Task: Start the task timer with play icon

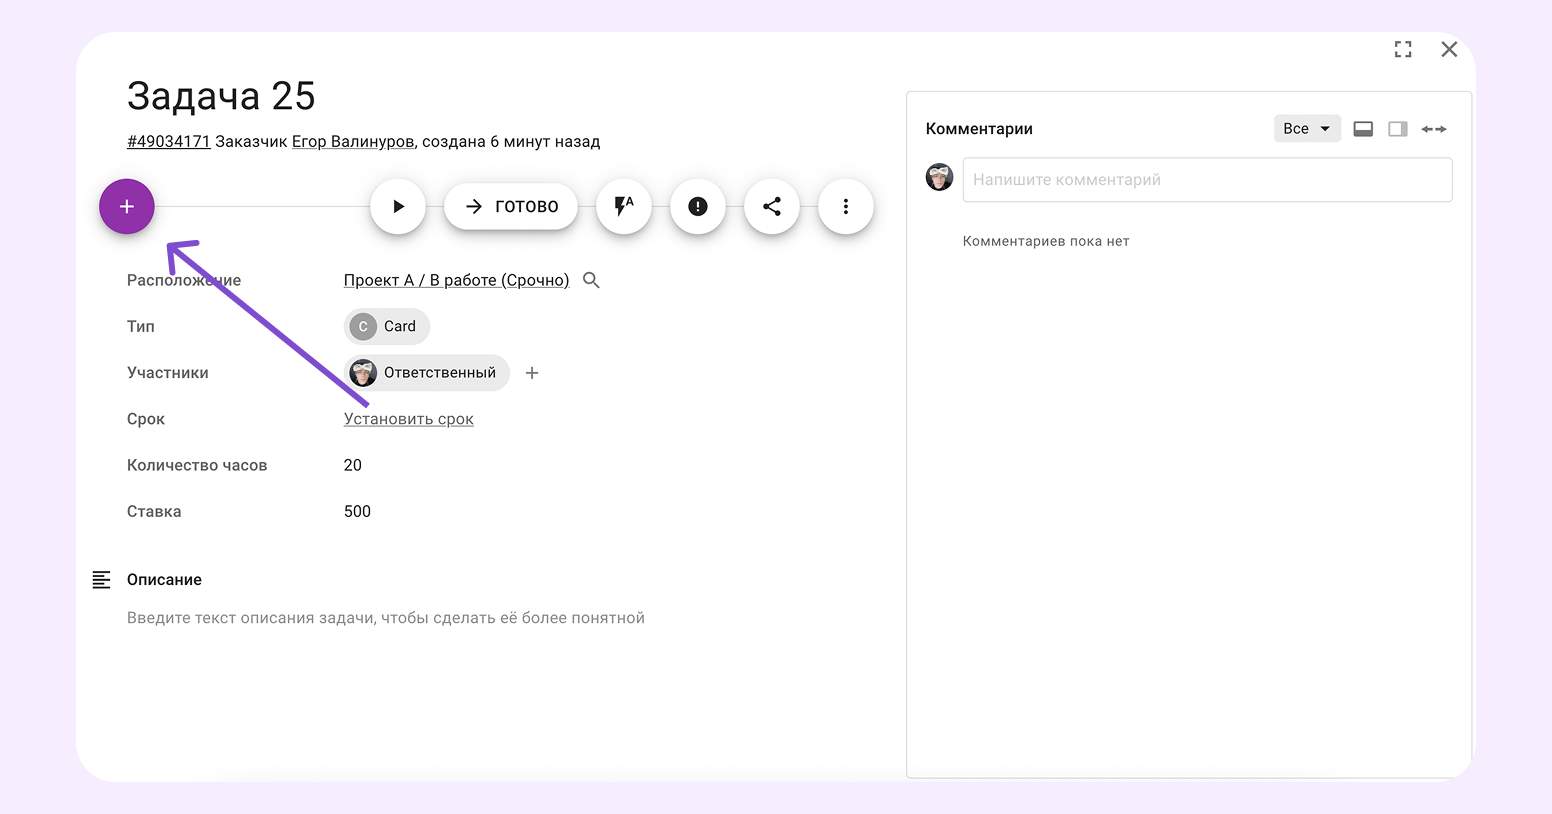Action: [398, 206]
